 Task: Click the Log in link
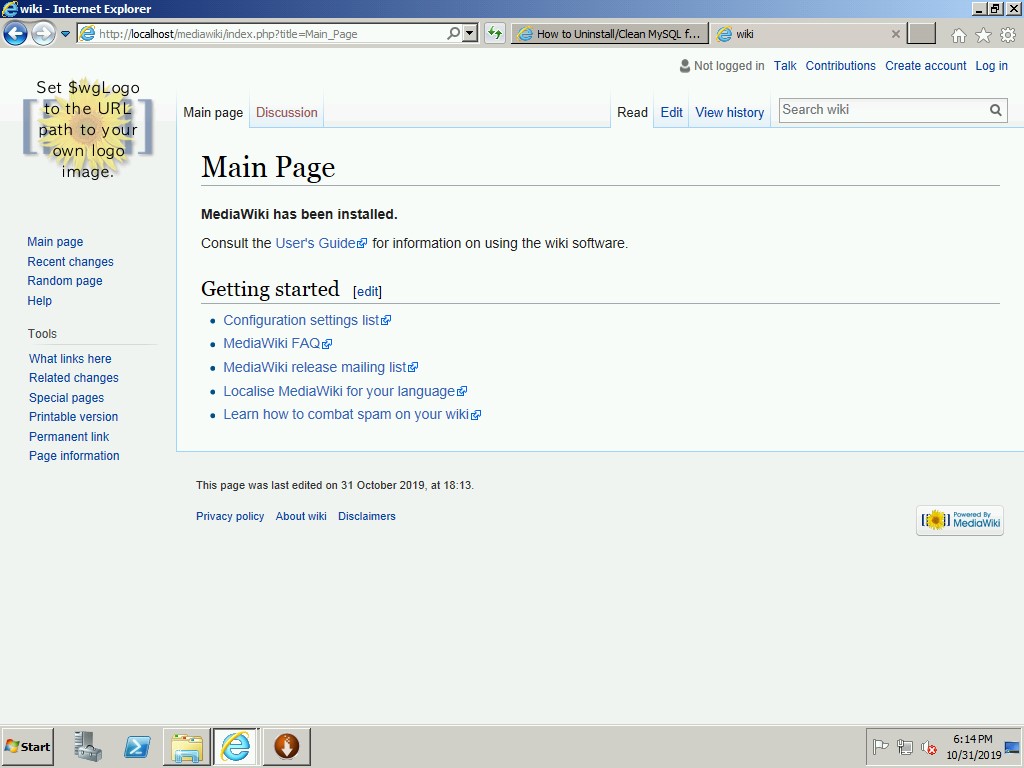991,66
